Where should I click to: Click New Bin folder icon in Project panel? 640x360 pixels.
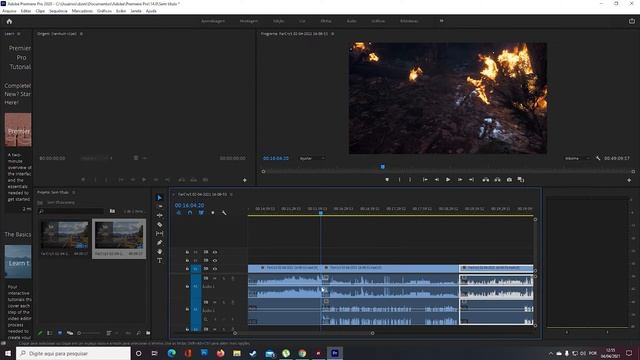pos(148,333)
